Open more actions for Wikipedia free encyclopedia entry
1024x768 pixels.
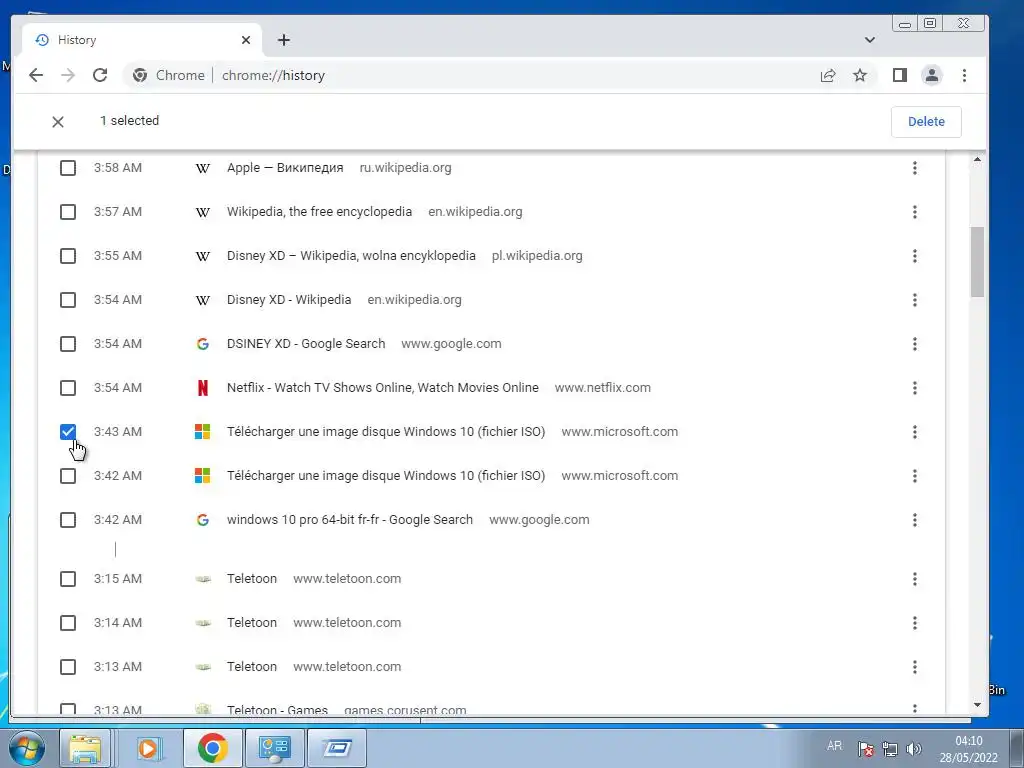point(914,212)
